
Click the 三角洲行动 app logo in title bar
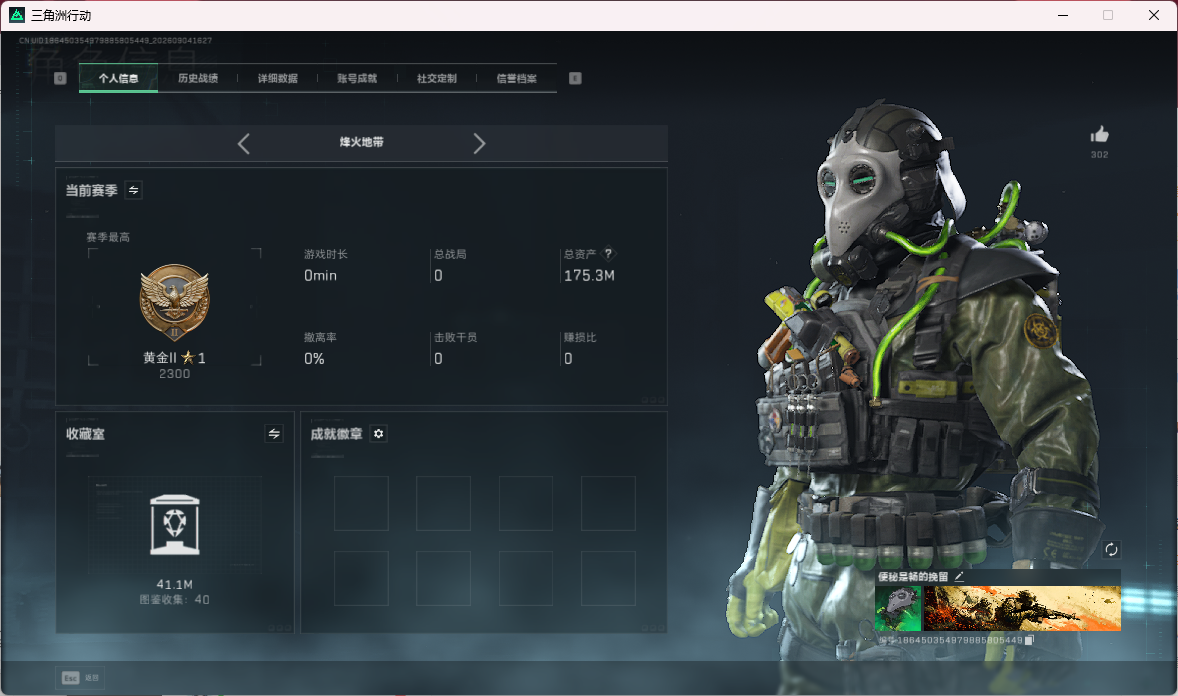17,15
